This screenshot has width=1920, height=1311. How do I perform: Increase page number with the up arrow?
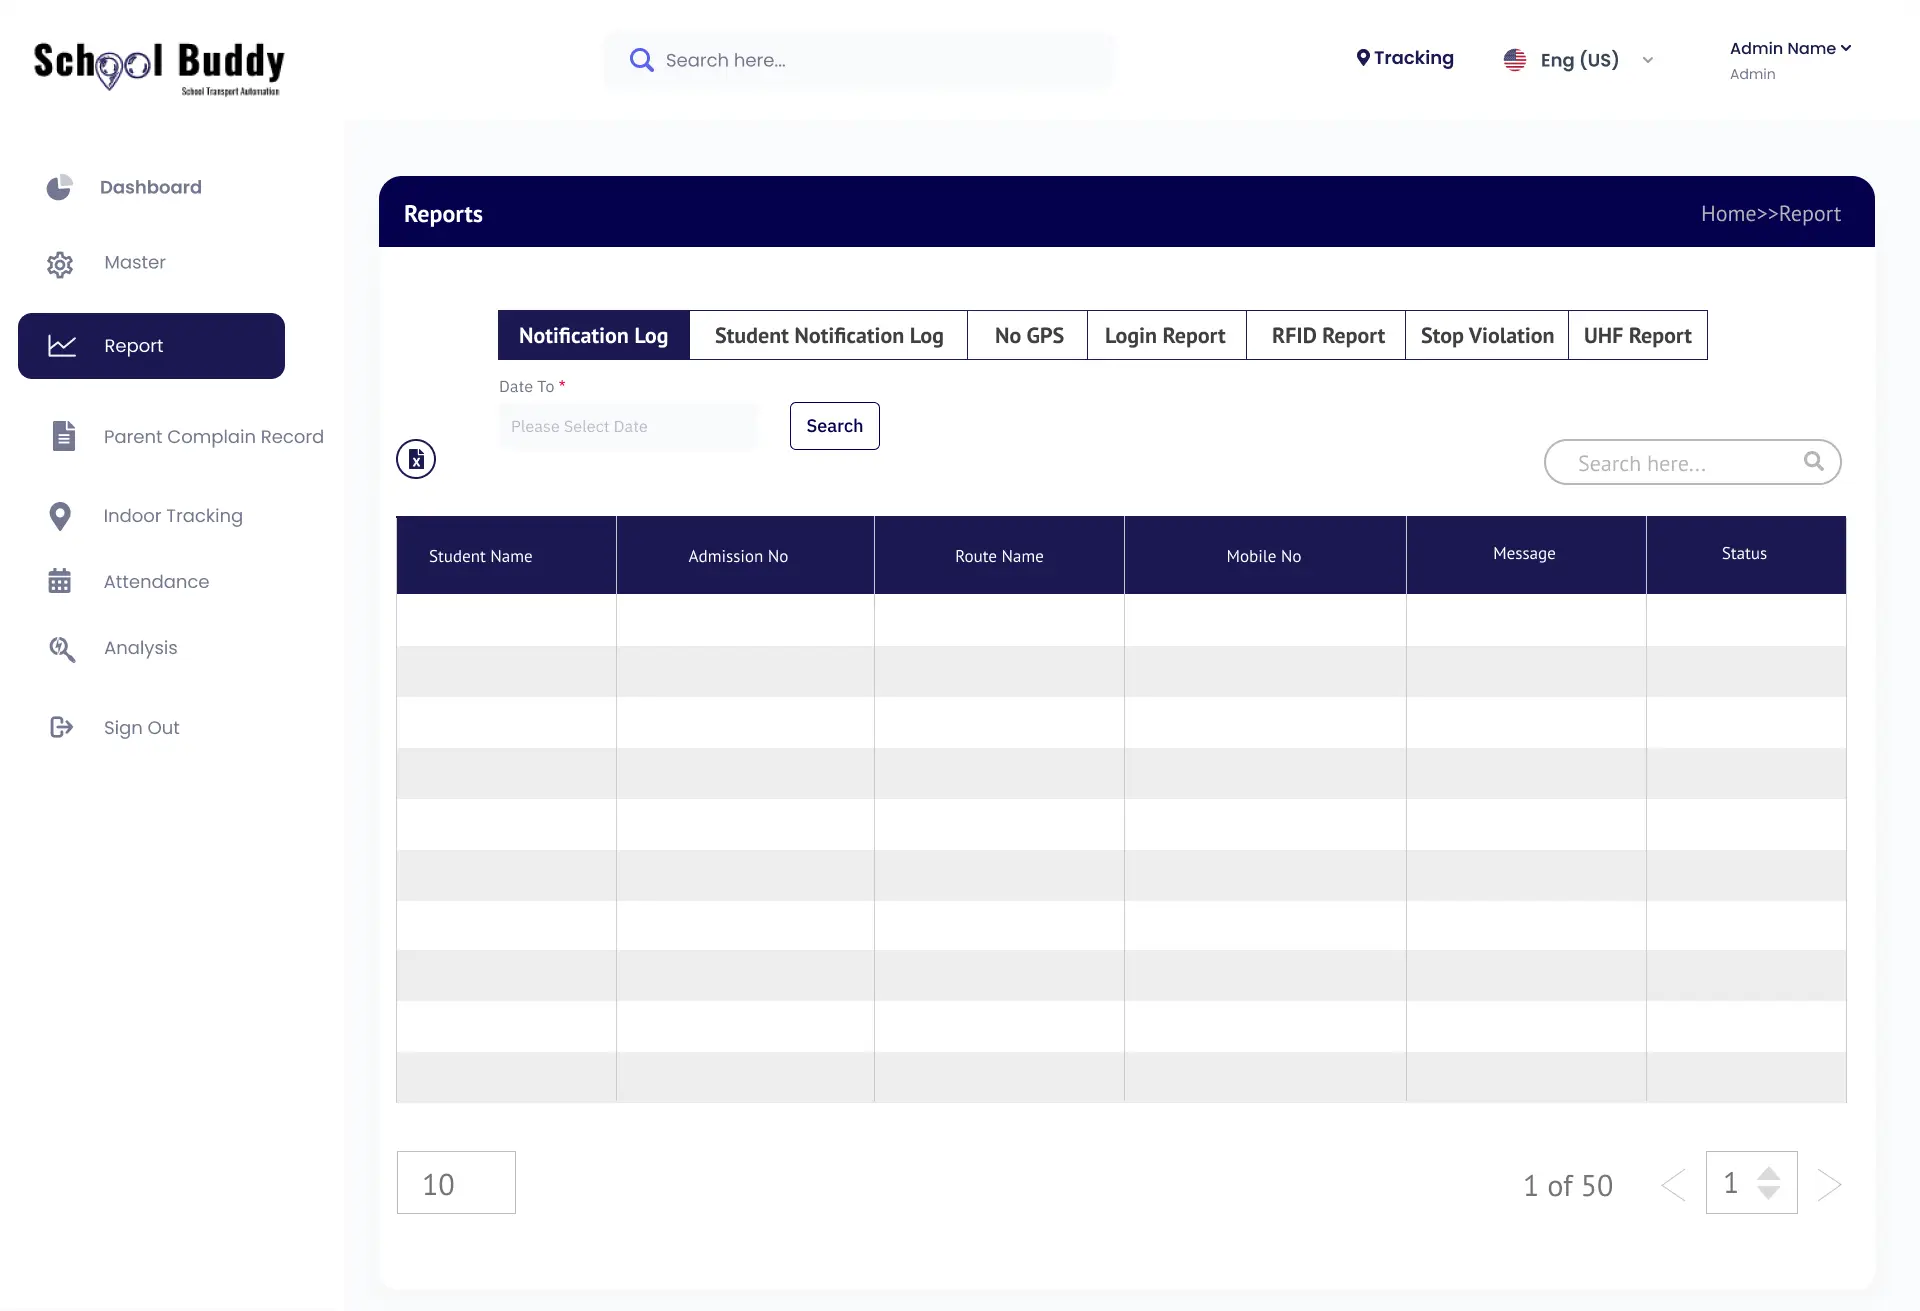tap(1769, 1173)
